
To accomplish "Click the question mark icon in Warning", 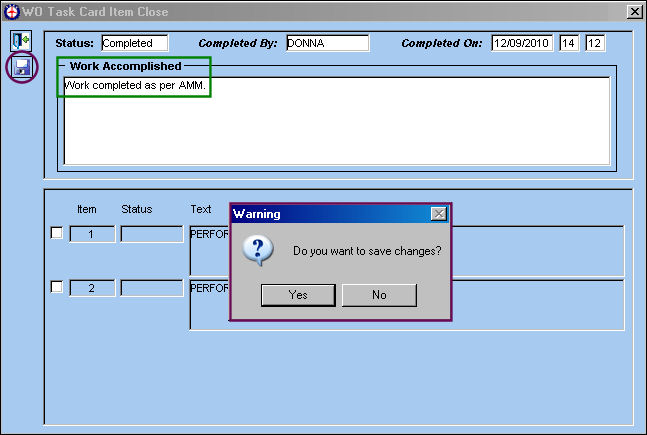I will pyautogui.click(x=258, y=250).
